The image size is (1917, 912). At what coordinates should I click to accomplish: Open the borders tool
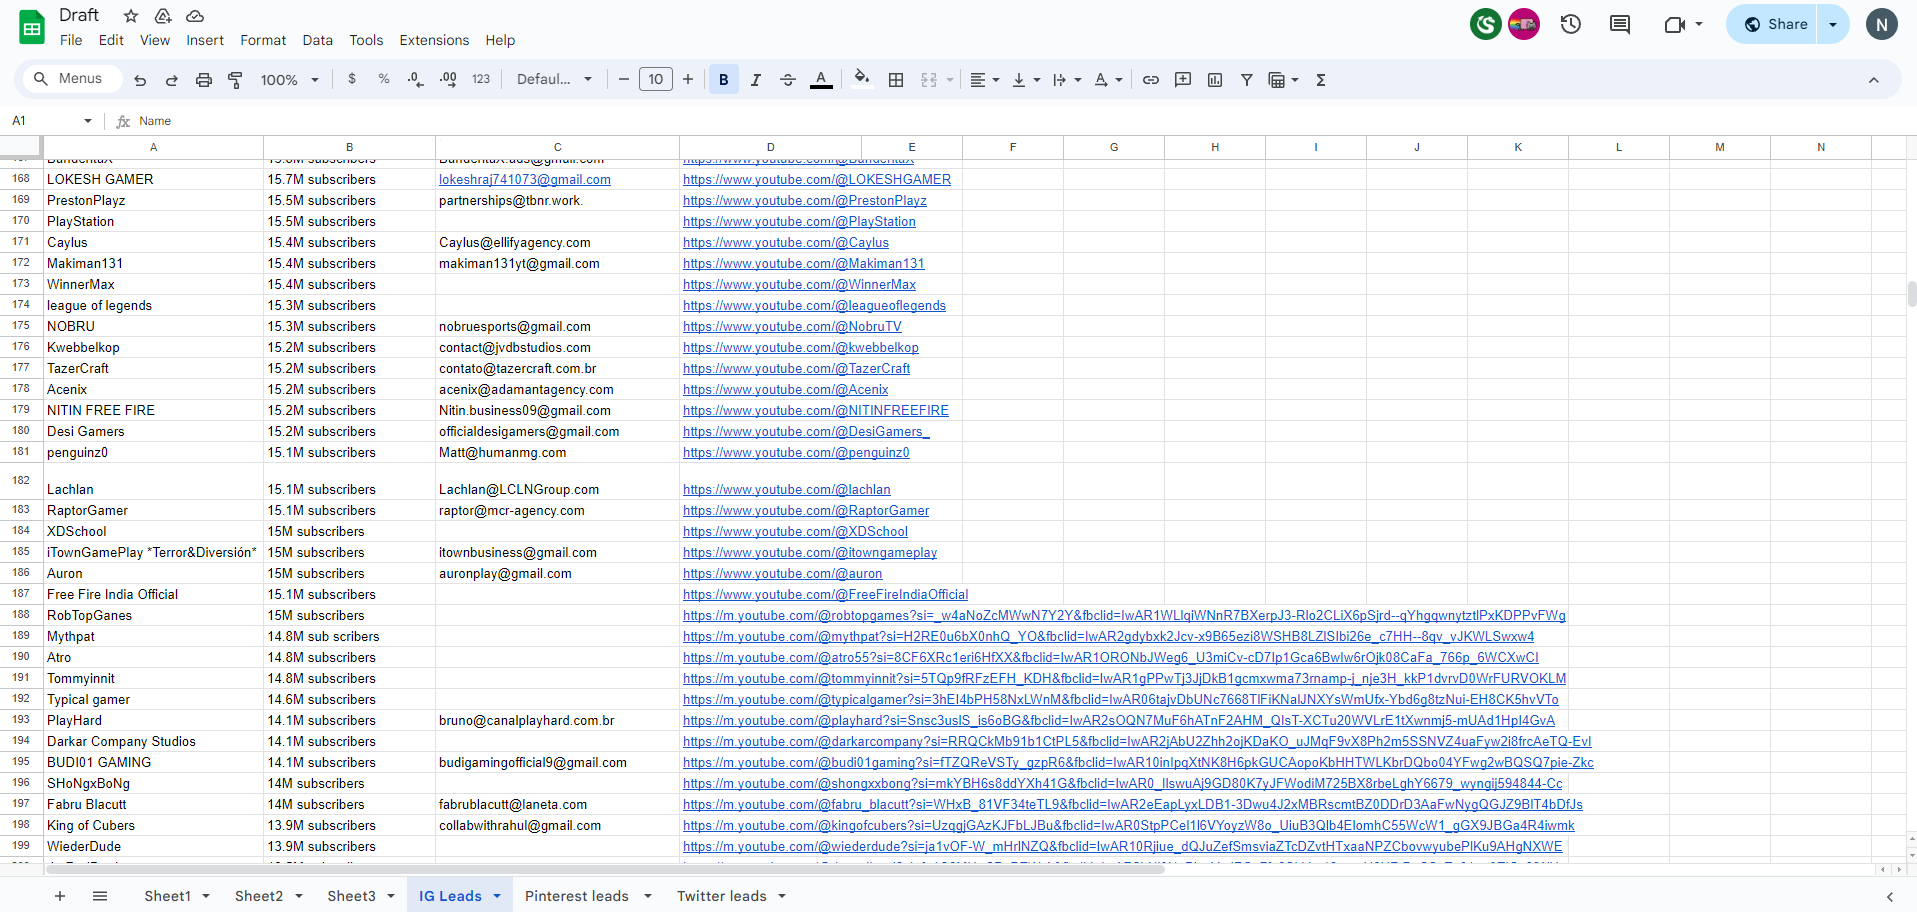tap(896, 80)
